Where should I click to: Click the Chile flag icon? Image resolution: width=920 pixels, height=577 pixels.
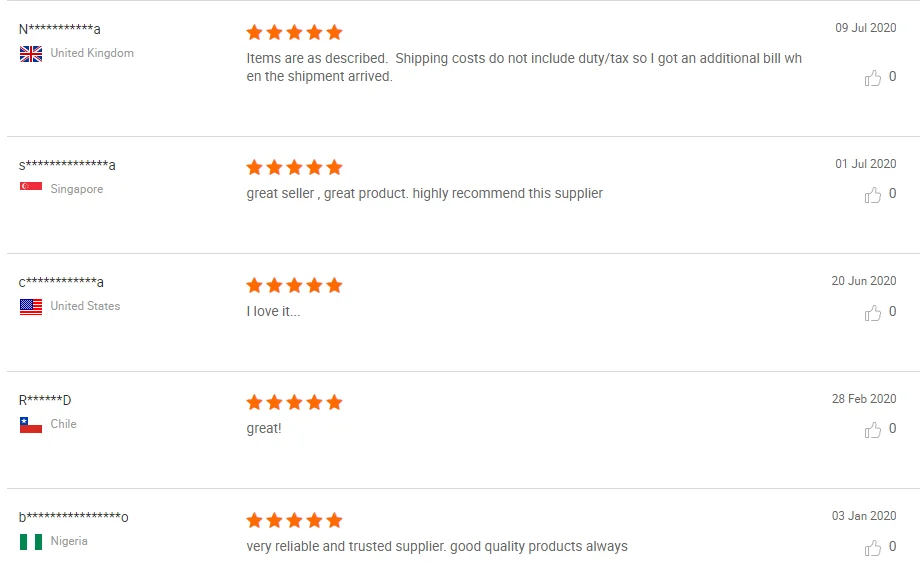[x=31, y=425]
